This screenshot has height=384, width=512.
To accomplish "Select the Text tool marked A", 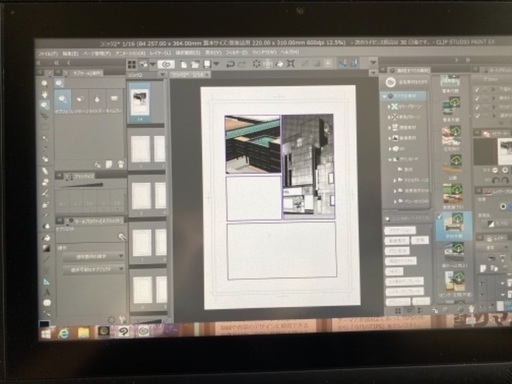I will (x=47, y=292).
